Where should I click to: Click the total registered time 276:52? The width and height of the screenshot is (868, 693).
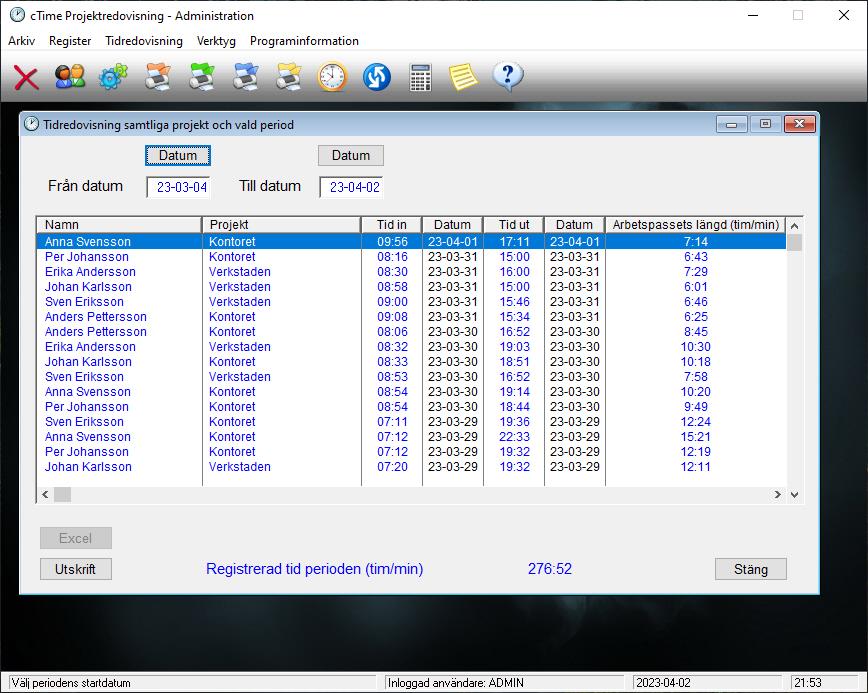pyautogui.click(x=550, y=569)
